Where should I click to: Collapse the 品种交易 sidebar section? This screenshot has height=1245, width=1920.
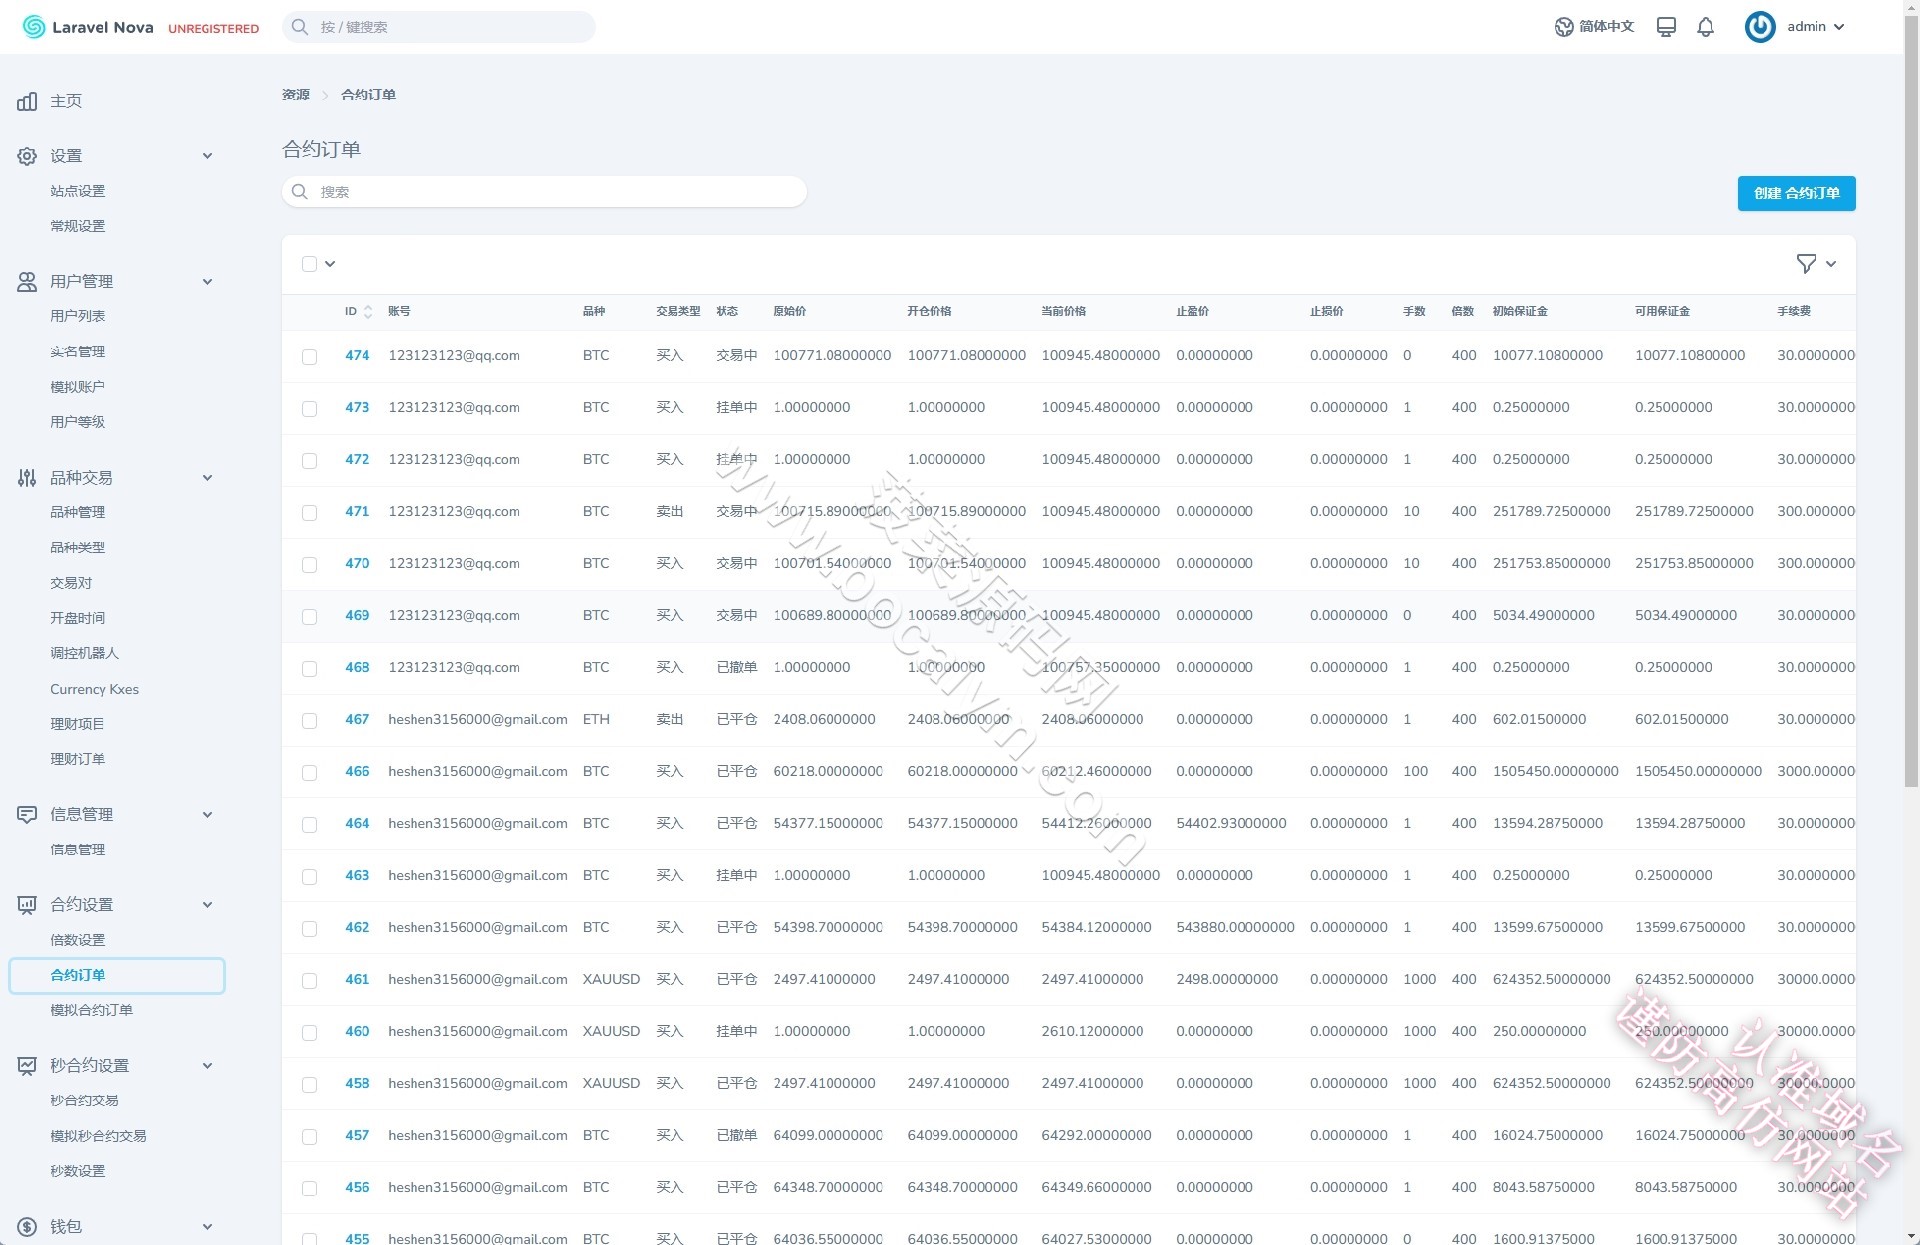tap(207, 478)
